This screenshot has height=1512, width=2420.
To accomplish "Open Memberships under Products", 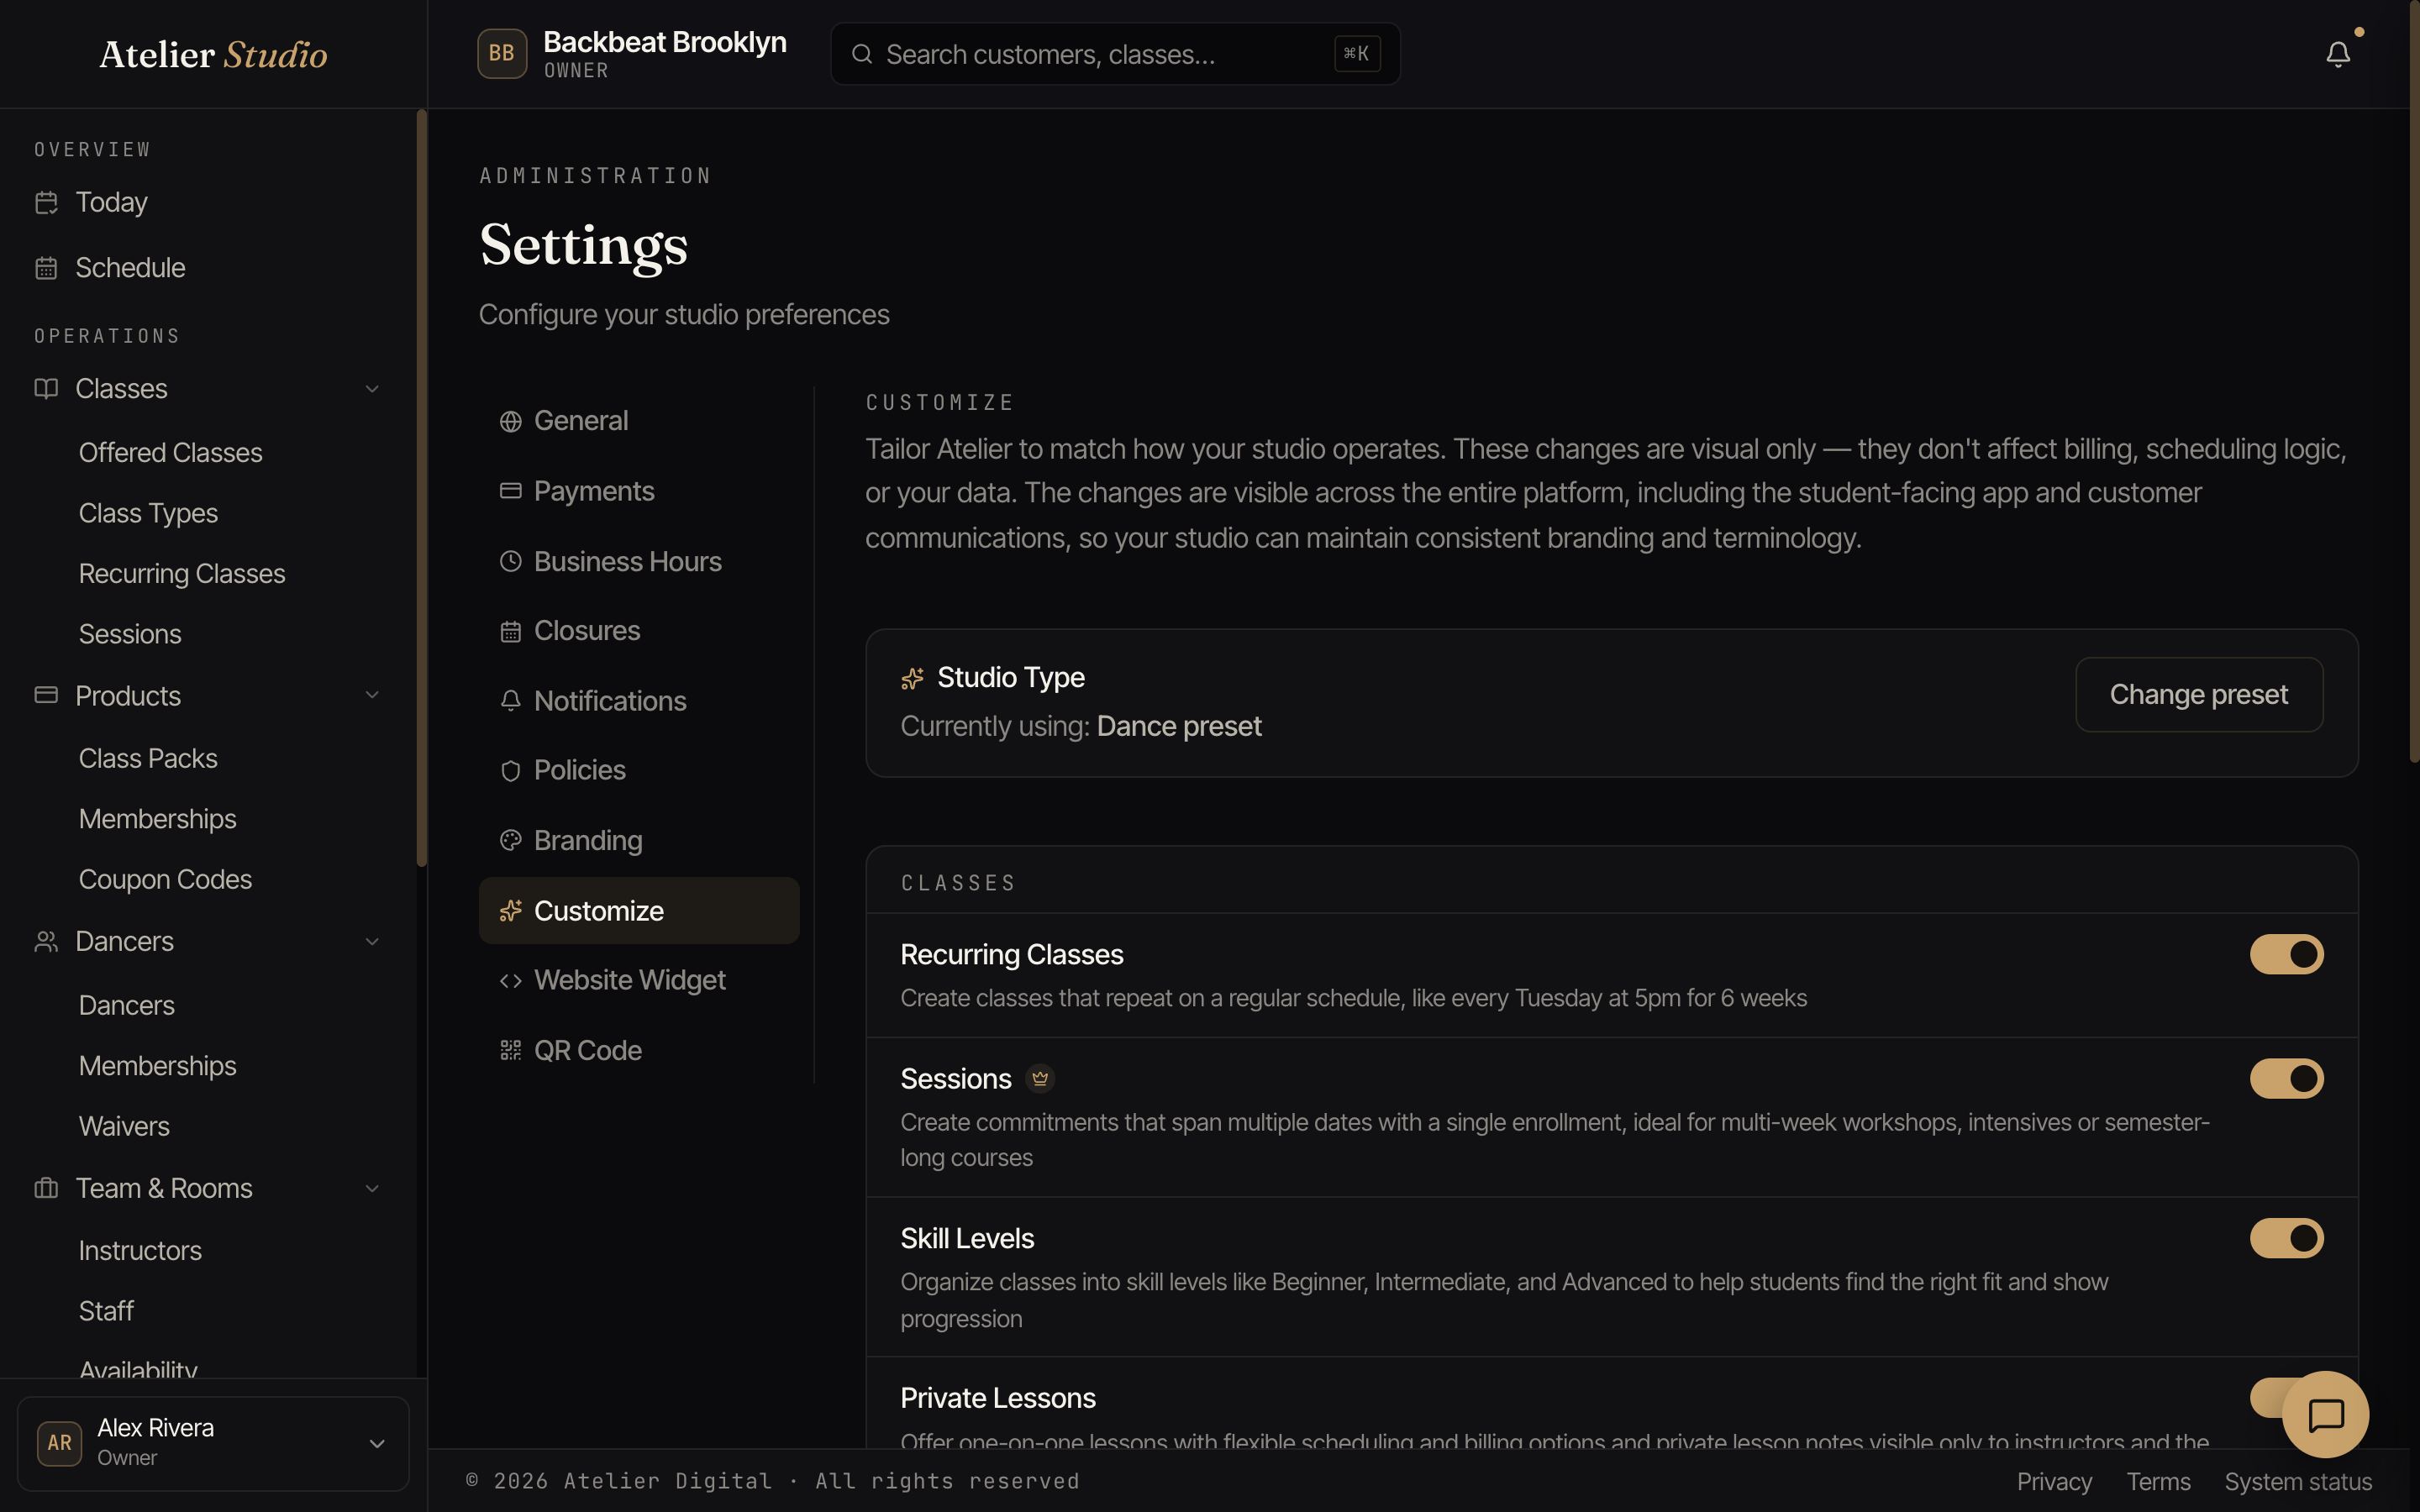I will tap(158, 819).
